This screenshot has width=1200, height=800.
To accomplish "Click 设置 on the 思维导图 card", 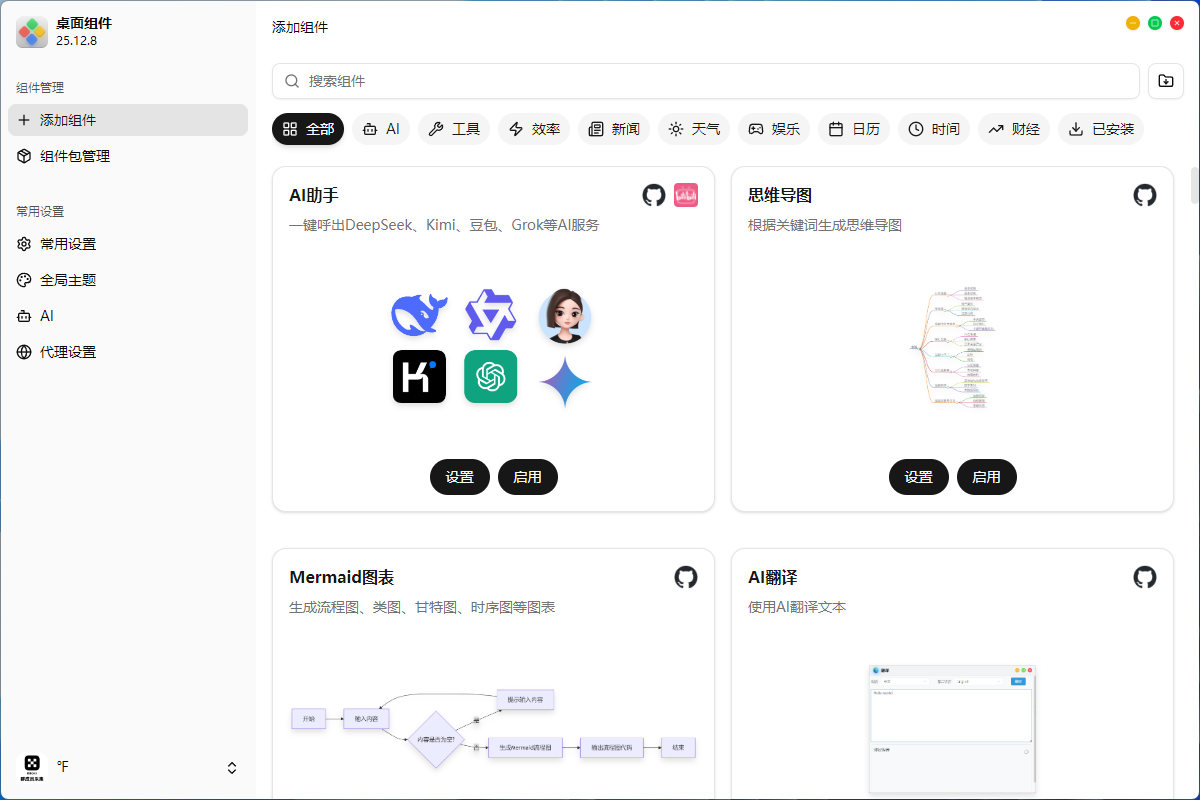I will [x=919, y=477].
